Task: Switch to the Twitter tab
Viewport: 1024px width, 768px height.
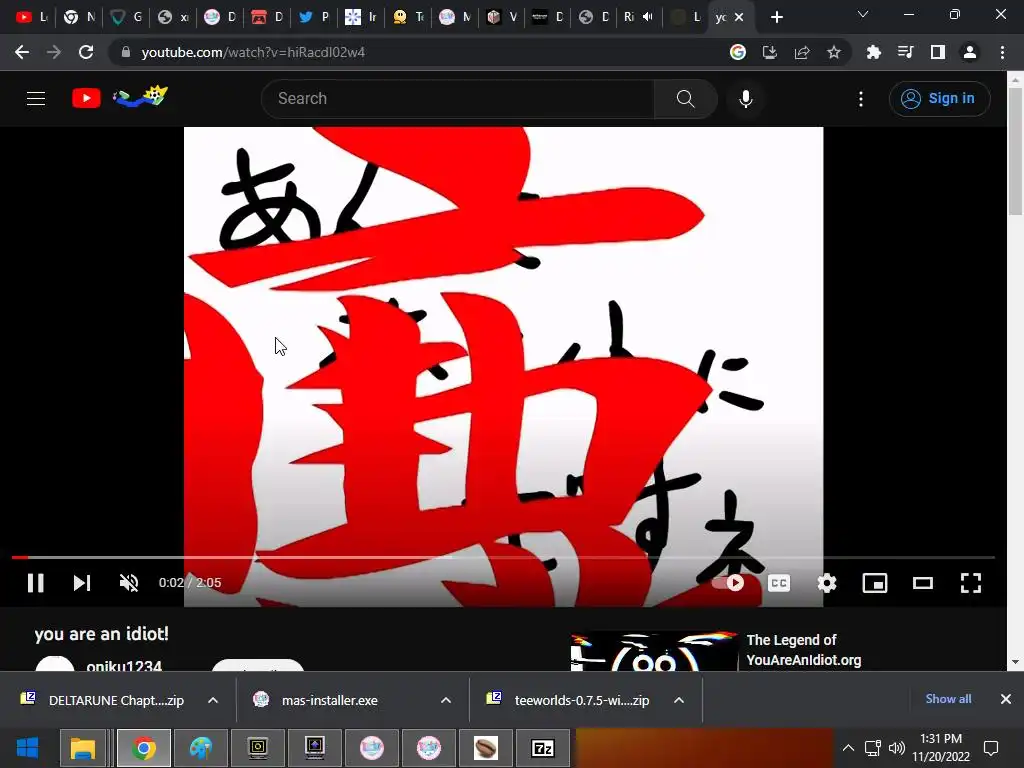Action: [313, 18]
